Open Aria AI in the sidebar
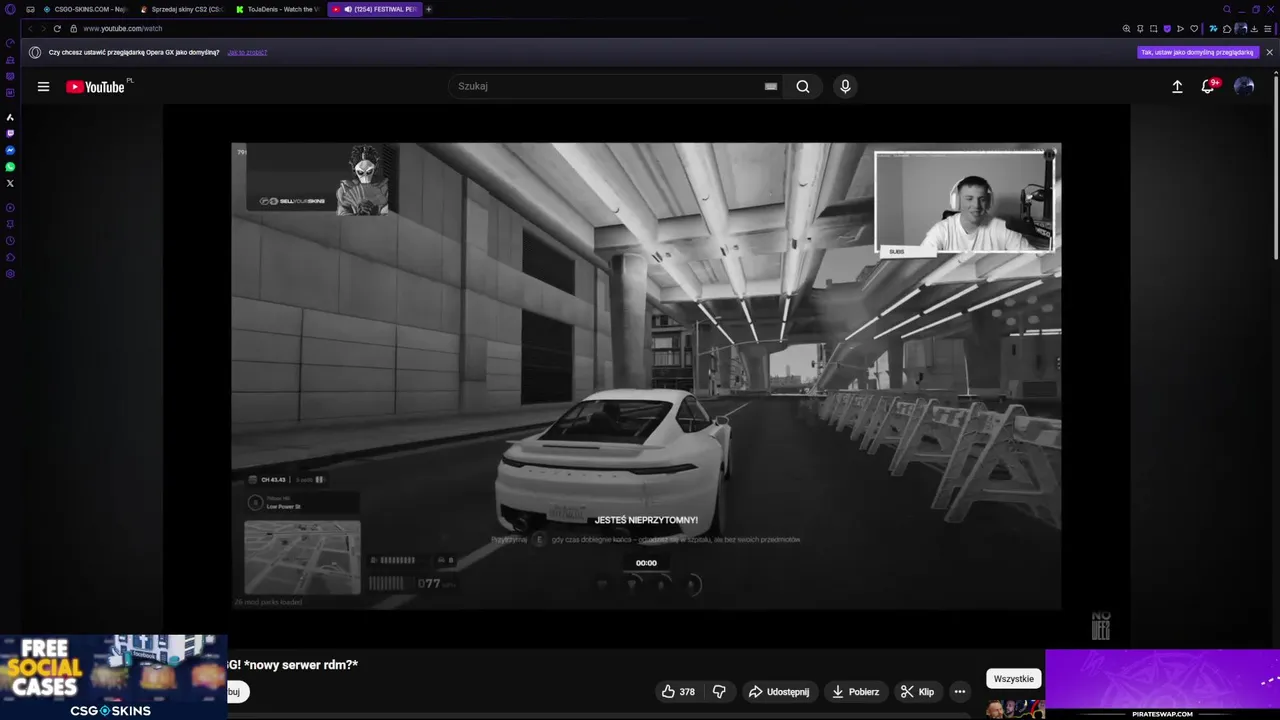Screen dimensions: 1280x720 pyautogui.click(x=10, y=117)
